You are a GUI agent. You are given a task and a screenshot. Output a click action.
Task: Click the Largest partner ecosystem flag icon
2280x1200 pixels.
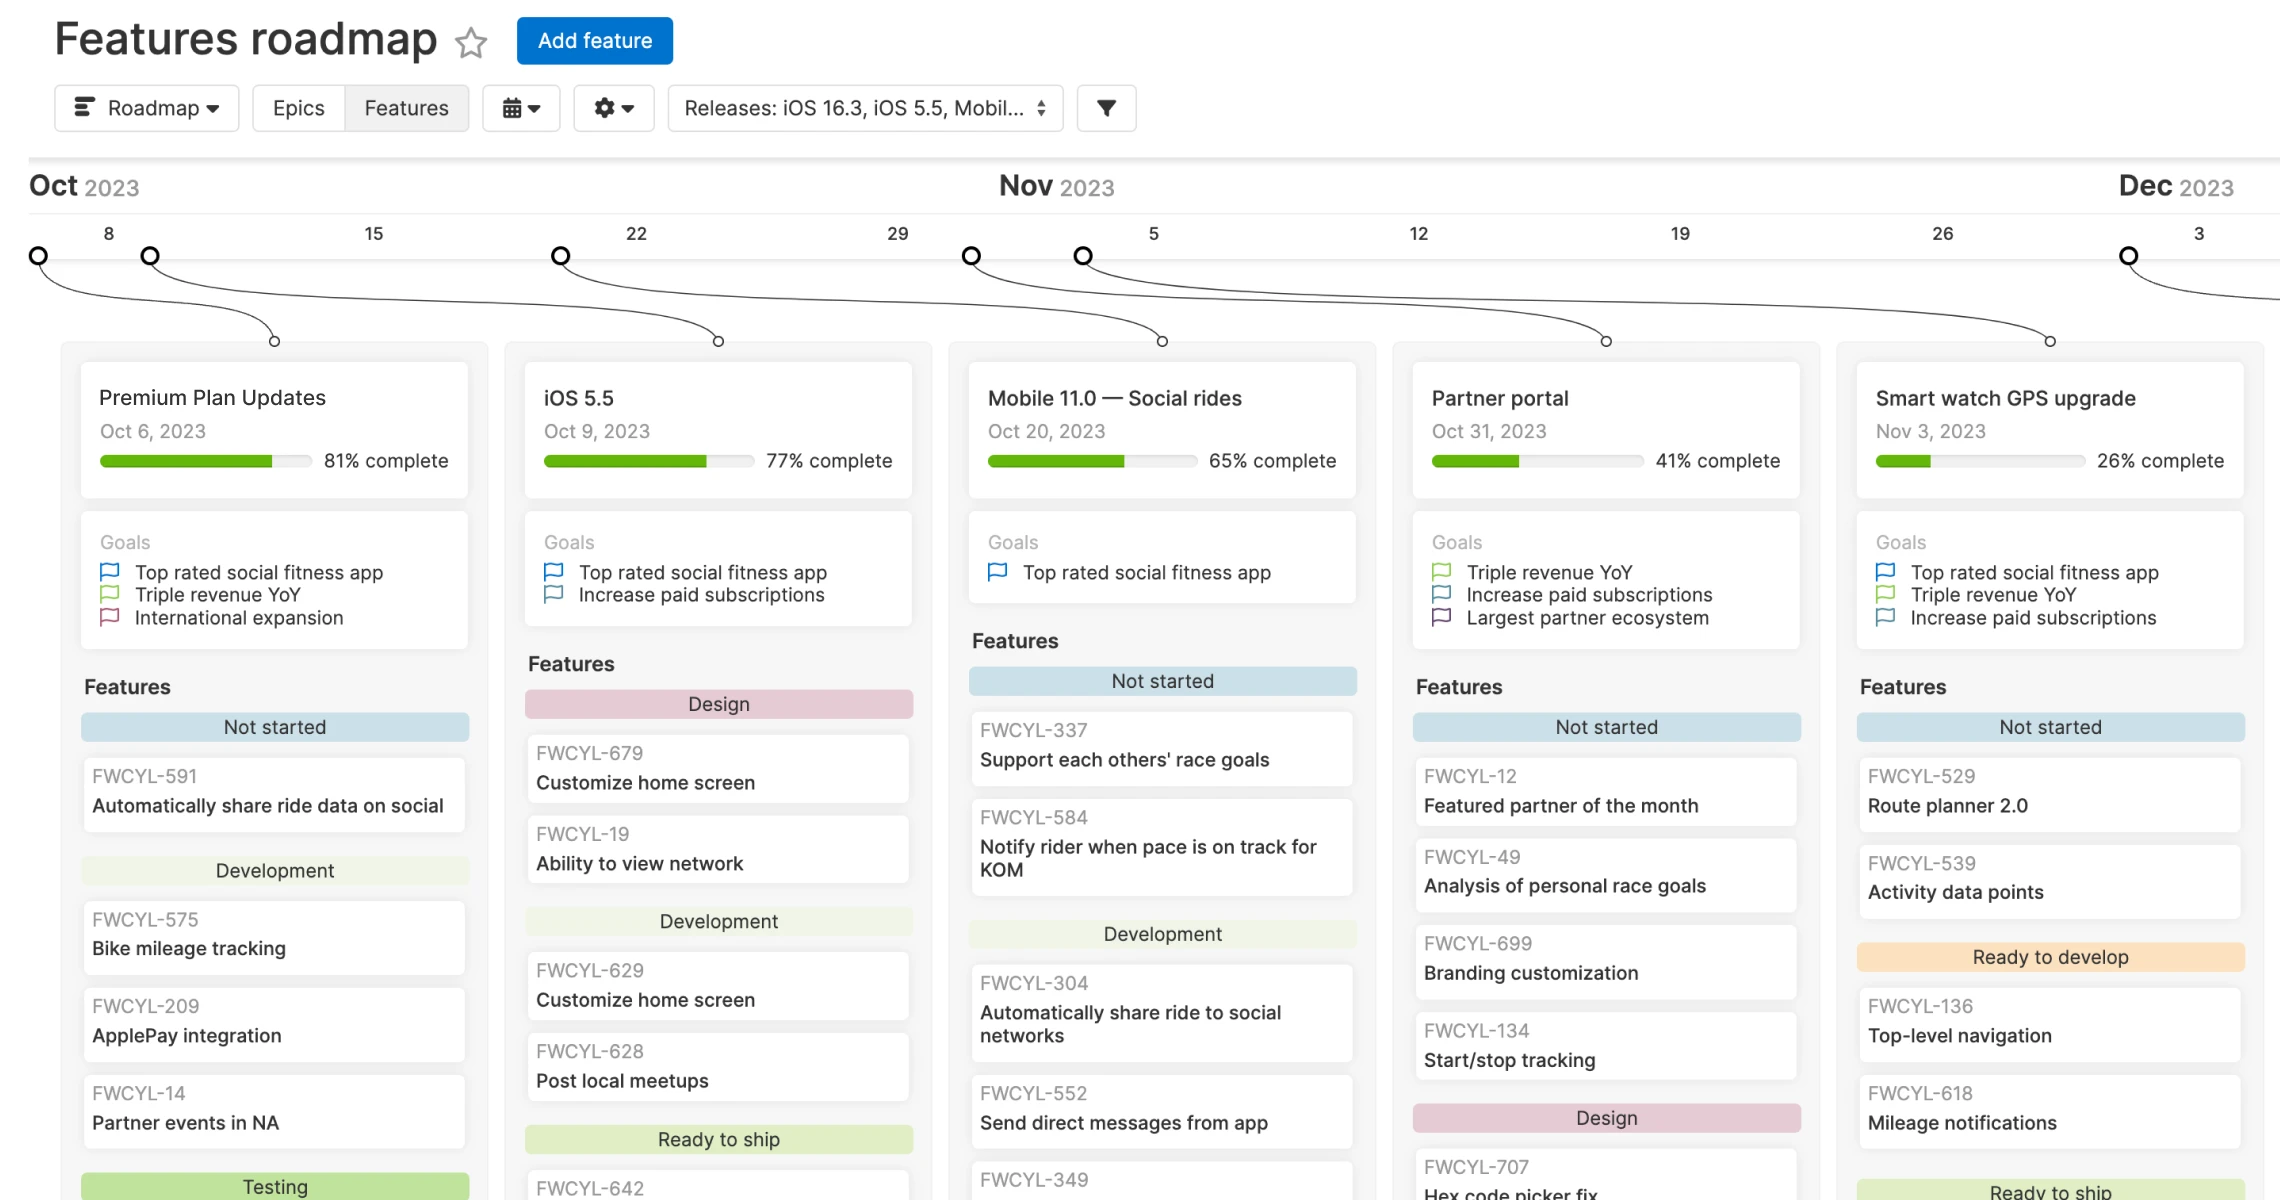(1441, 617)
